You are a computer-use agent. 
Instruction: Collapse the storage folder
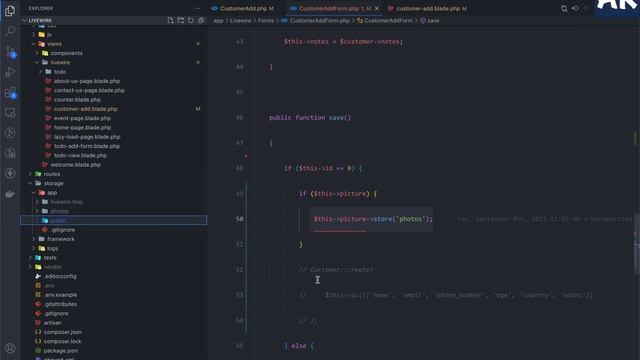[53, 183]
